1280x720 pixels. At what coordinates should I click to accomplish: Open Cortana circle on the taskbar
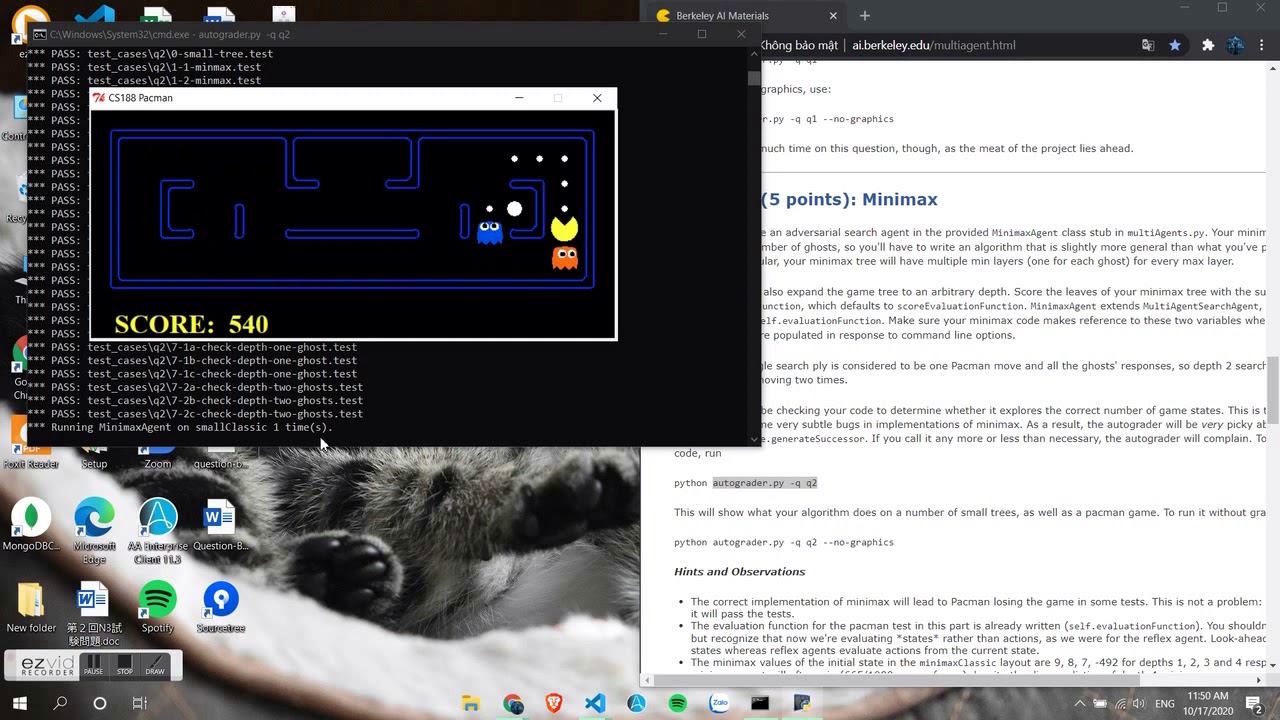pyautogui.click(x=99, y=704)
